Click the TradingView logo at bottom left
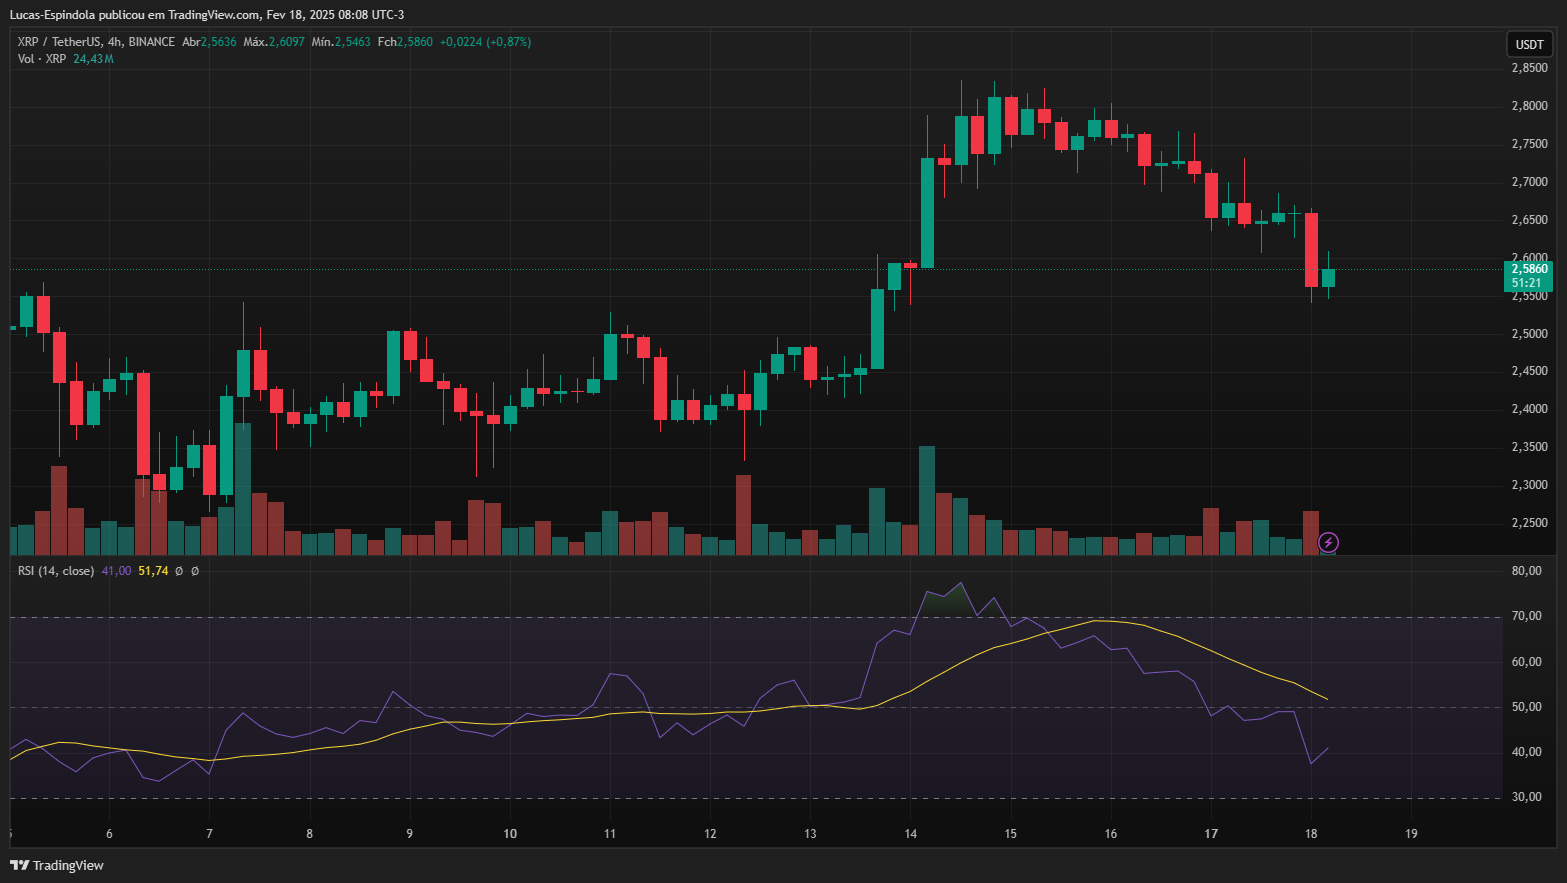1567x883 pixels. (57, 865)
